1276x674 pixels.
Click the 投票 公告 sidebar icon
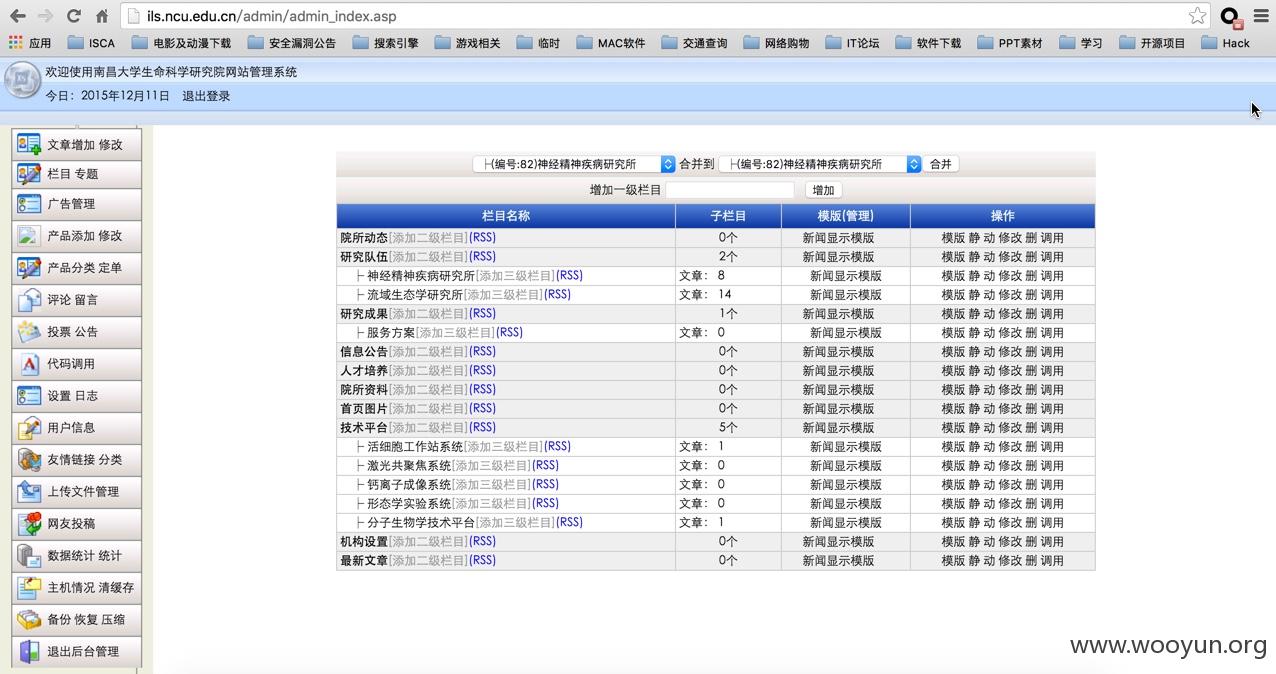click(x=29, y=332)
